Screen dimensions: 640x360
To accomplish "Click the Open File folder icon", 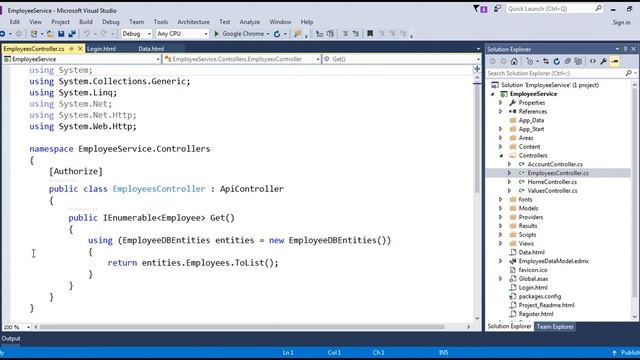I will coord(50,34).
